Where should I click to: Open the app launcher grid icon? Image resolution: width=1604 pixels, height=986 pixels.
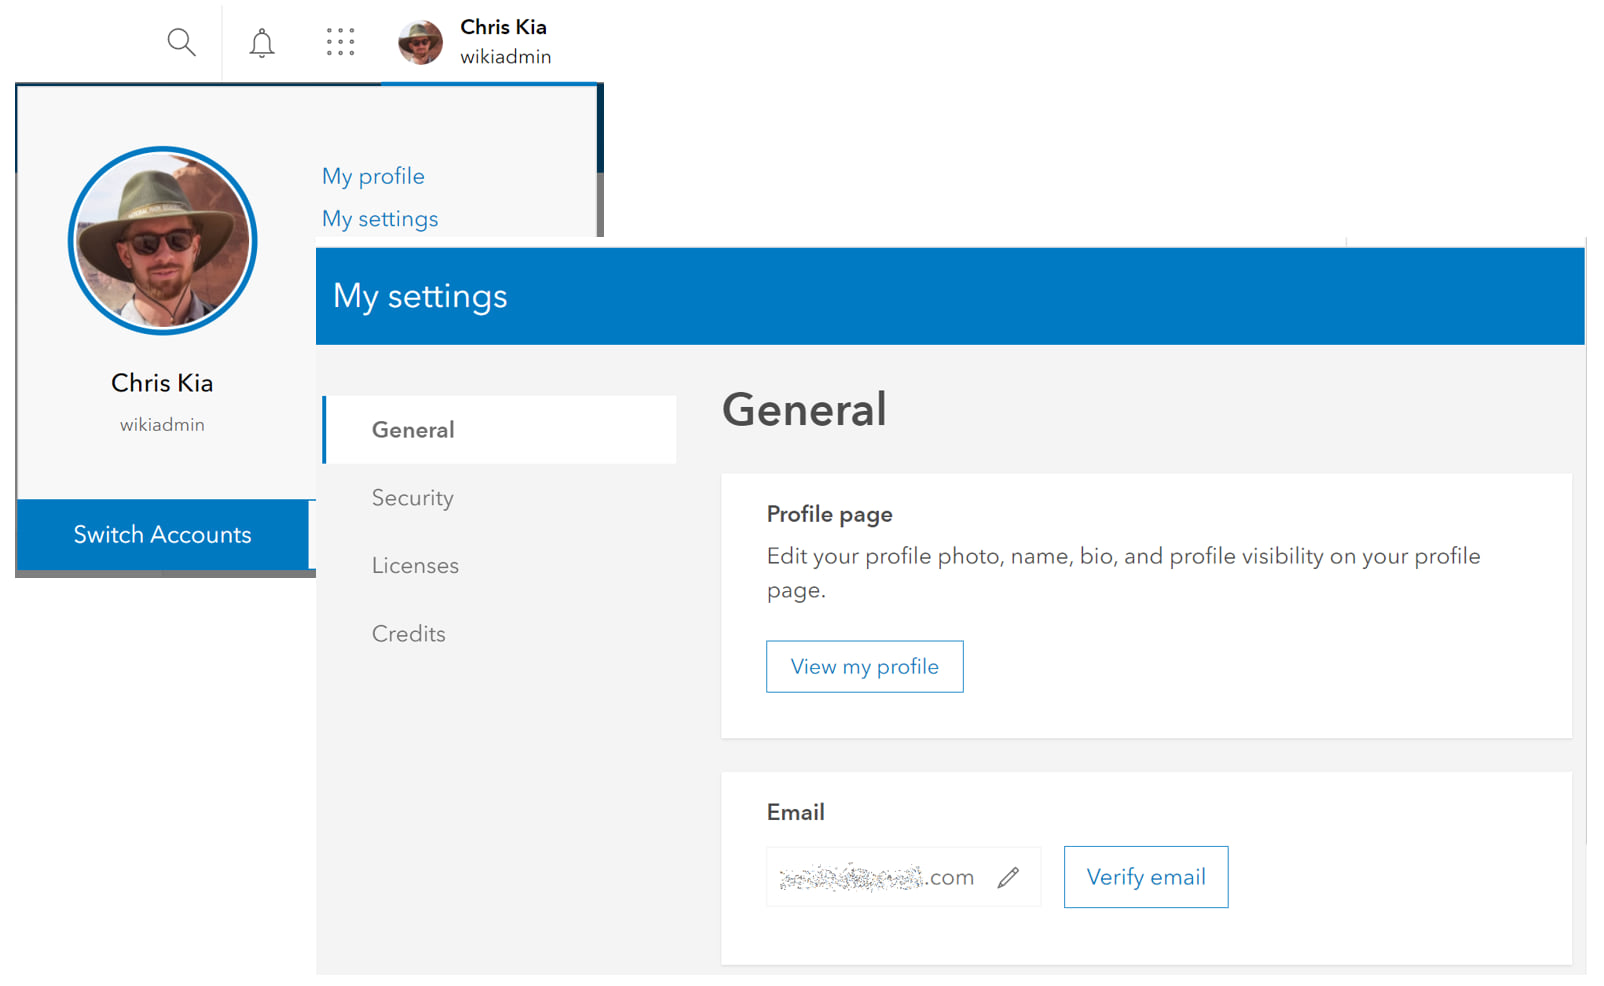[x=340, y=42]
